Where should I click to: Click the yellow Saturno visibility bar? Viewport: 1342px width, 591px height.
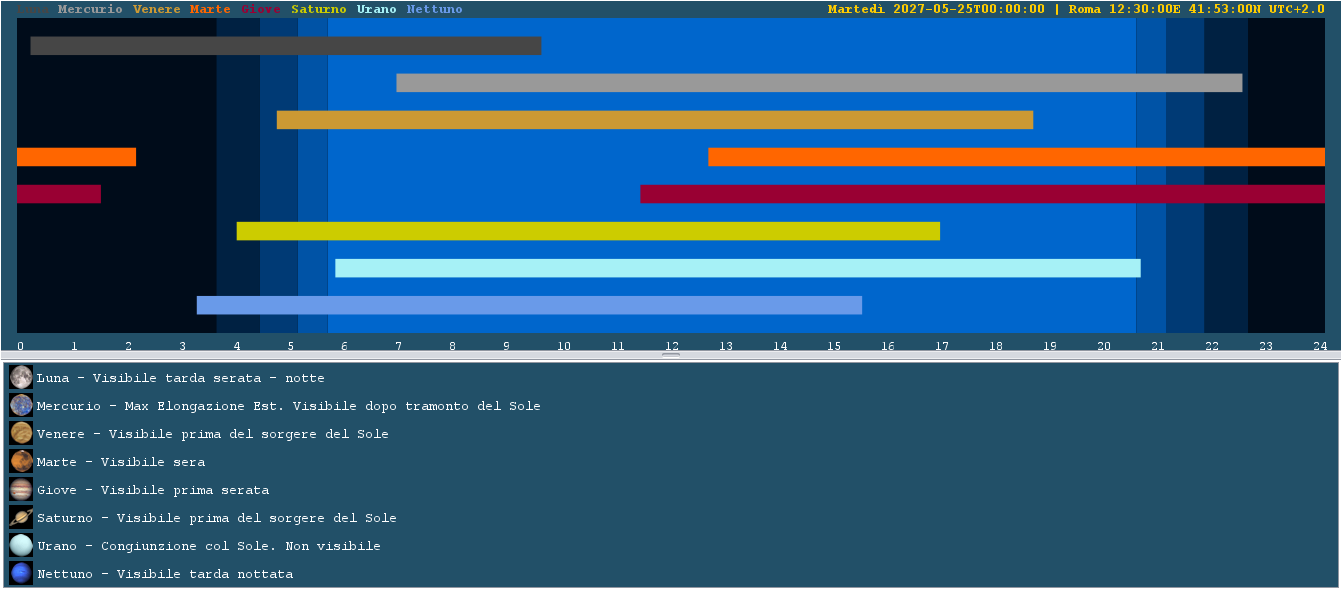pyautogui.click(x=588, y=231)
